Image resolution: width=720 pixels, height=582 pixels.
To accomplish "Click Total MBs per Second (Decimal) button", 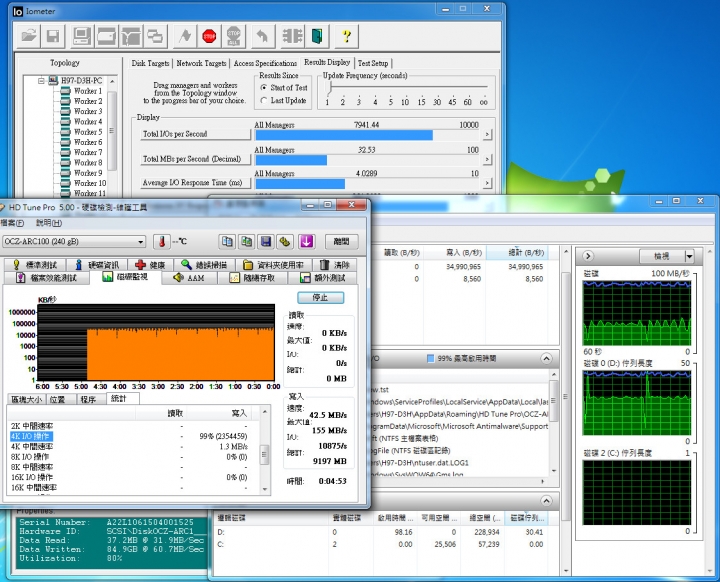I will click(195, 159).
